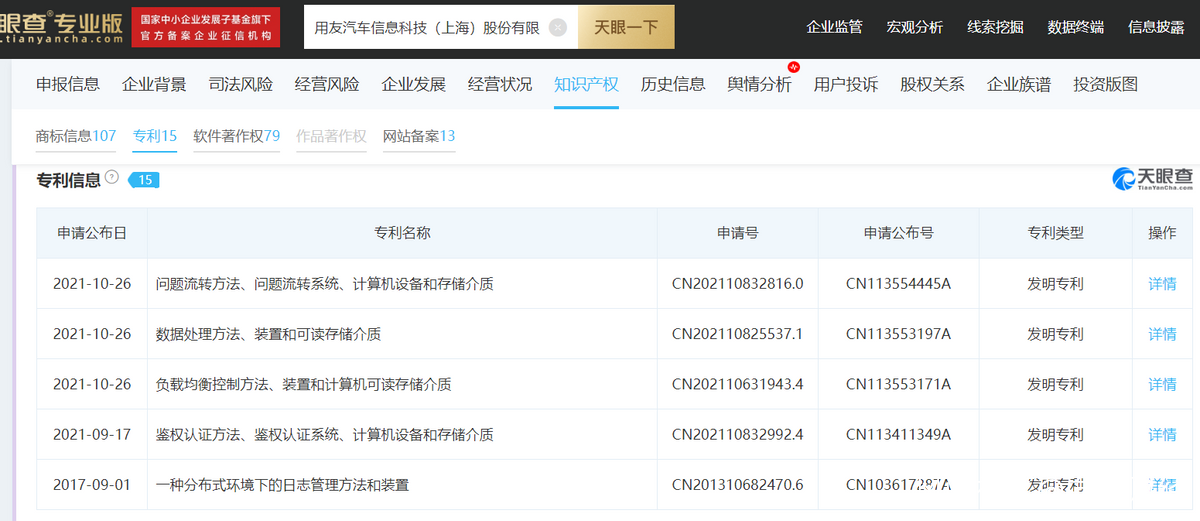The image size is (1200, 521).
Task: Open 详情 for 鉴权认证方法 patent
Action: (x=1162, y=435)
